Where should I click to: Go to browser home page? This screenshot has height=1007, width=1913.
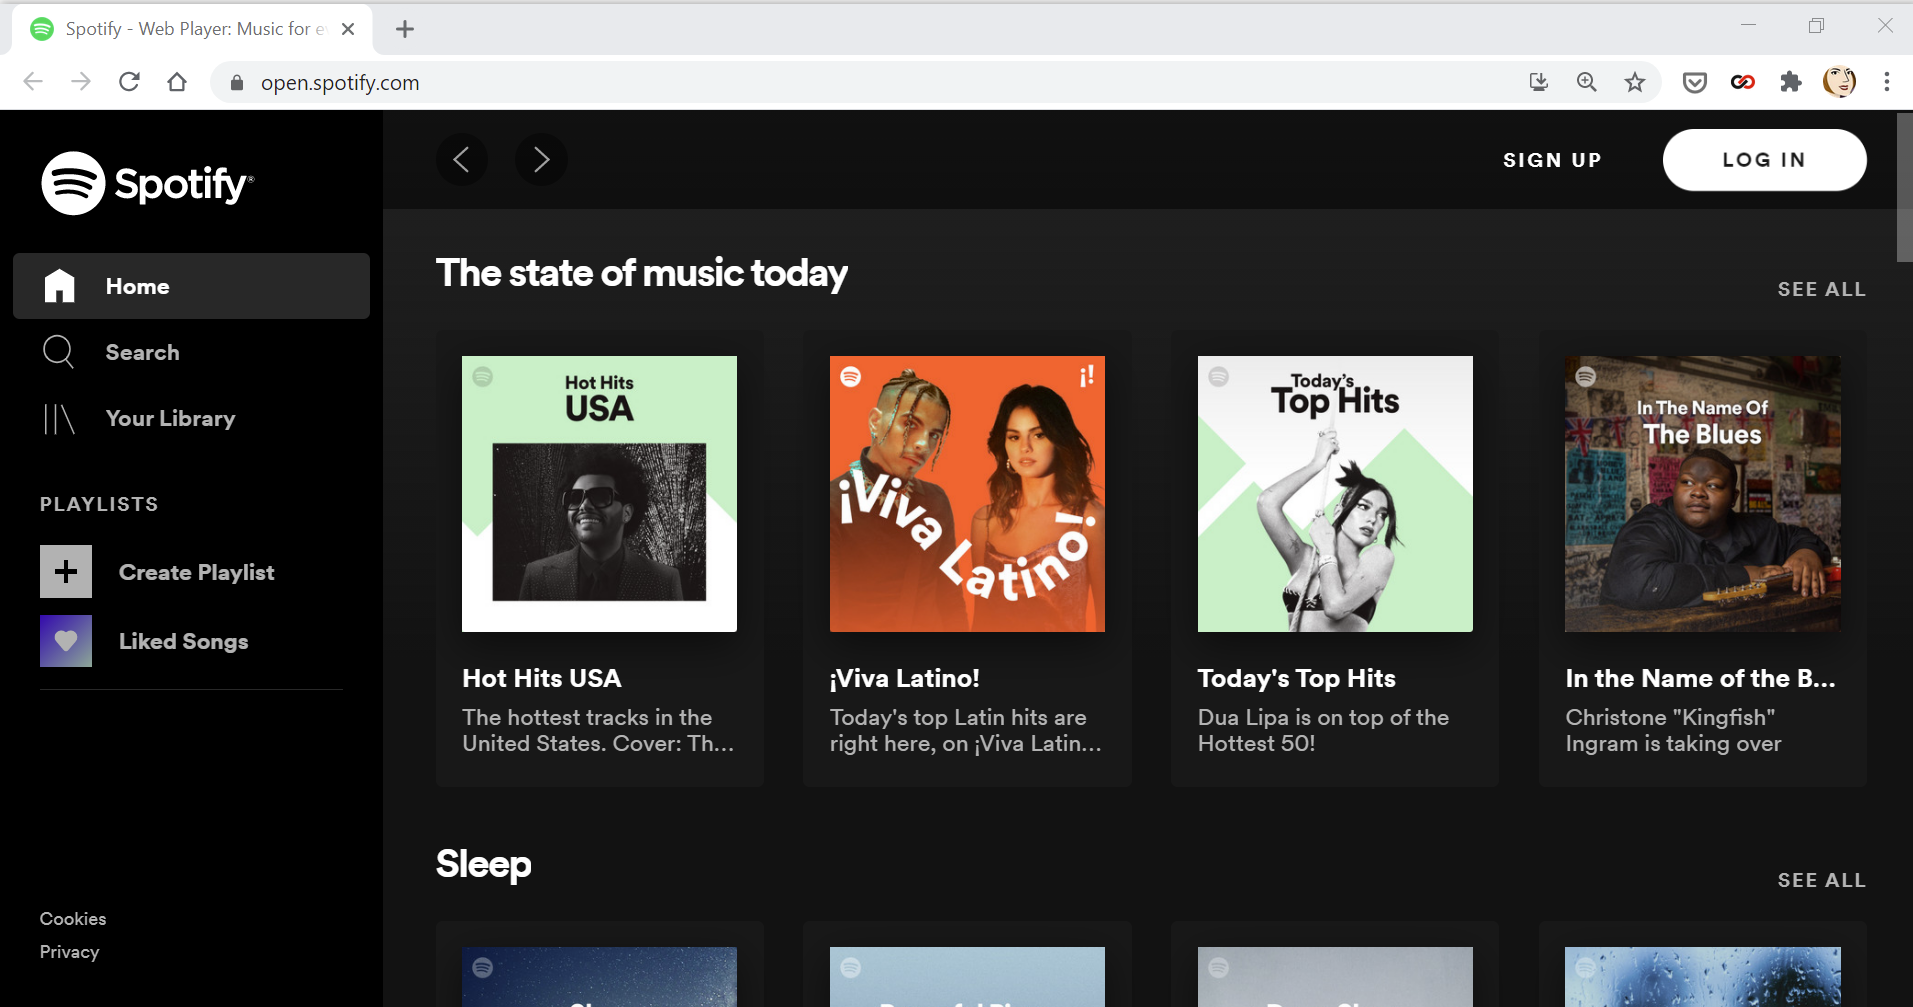pos(177,82)
